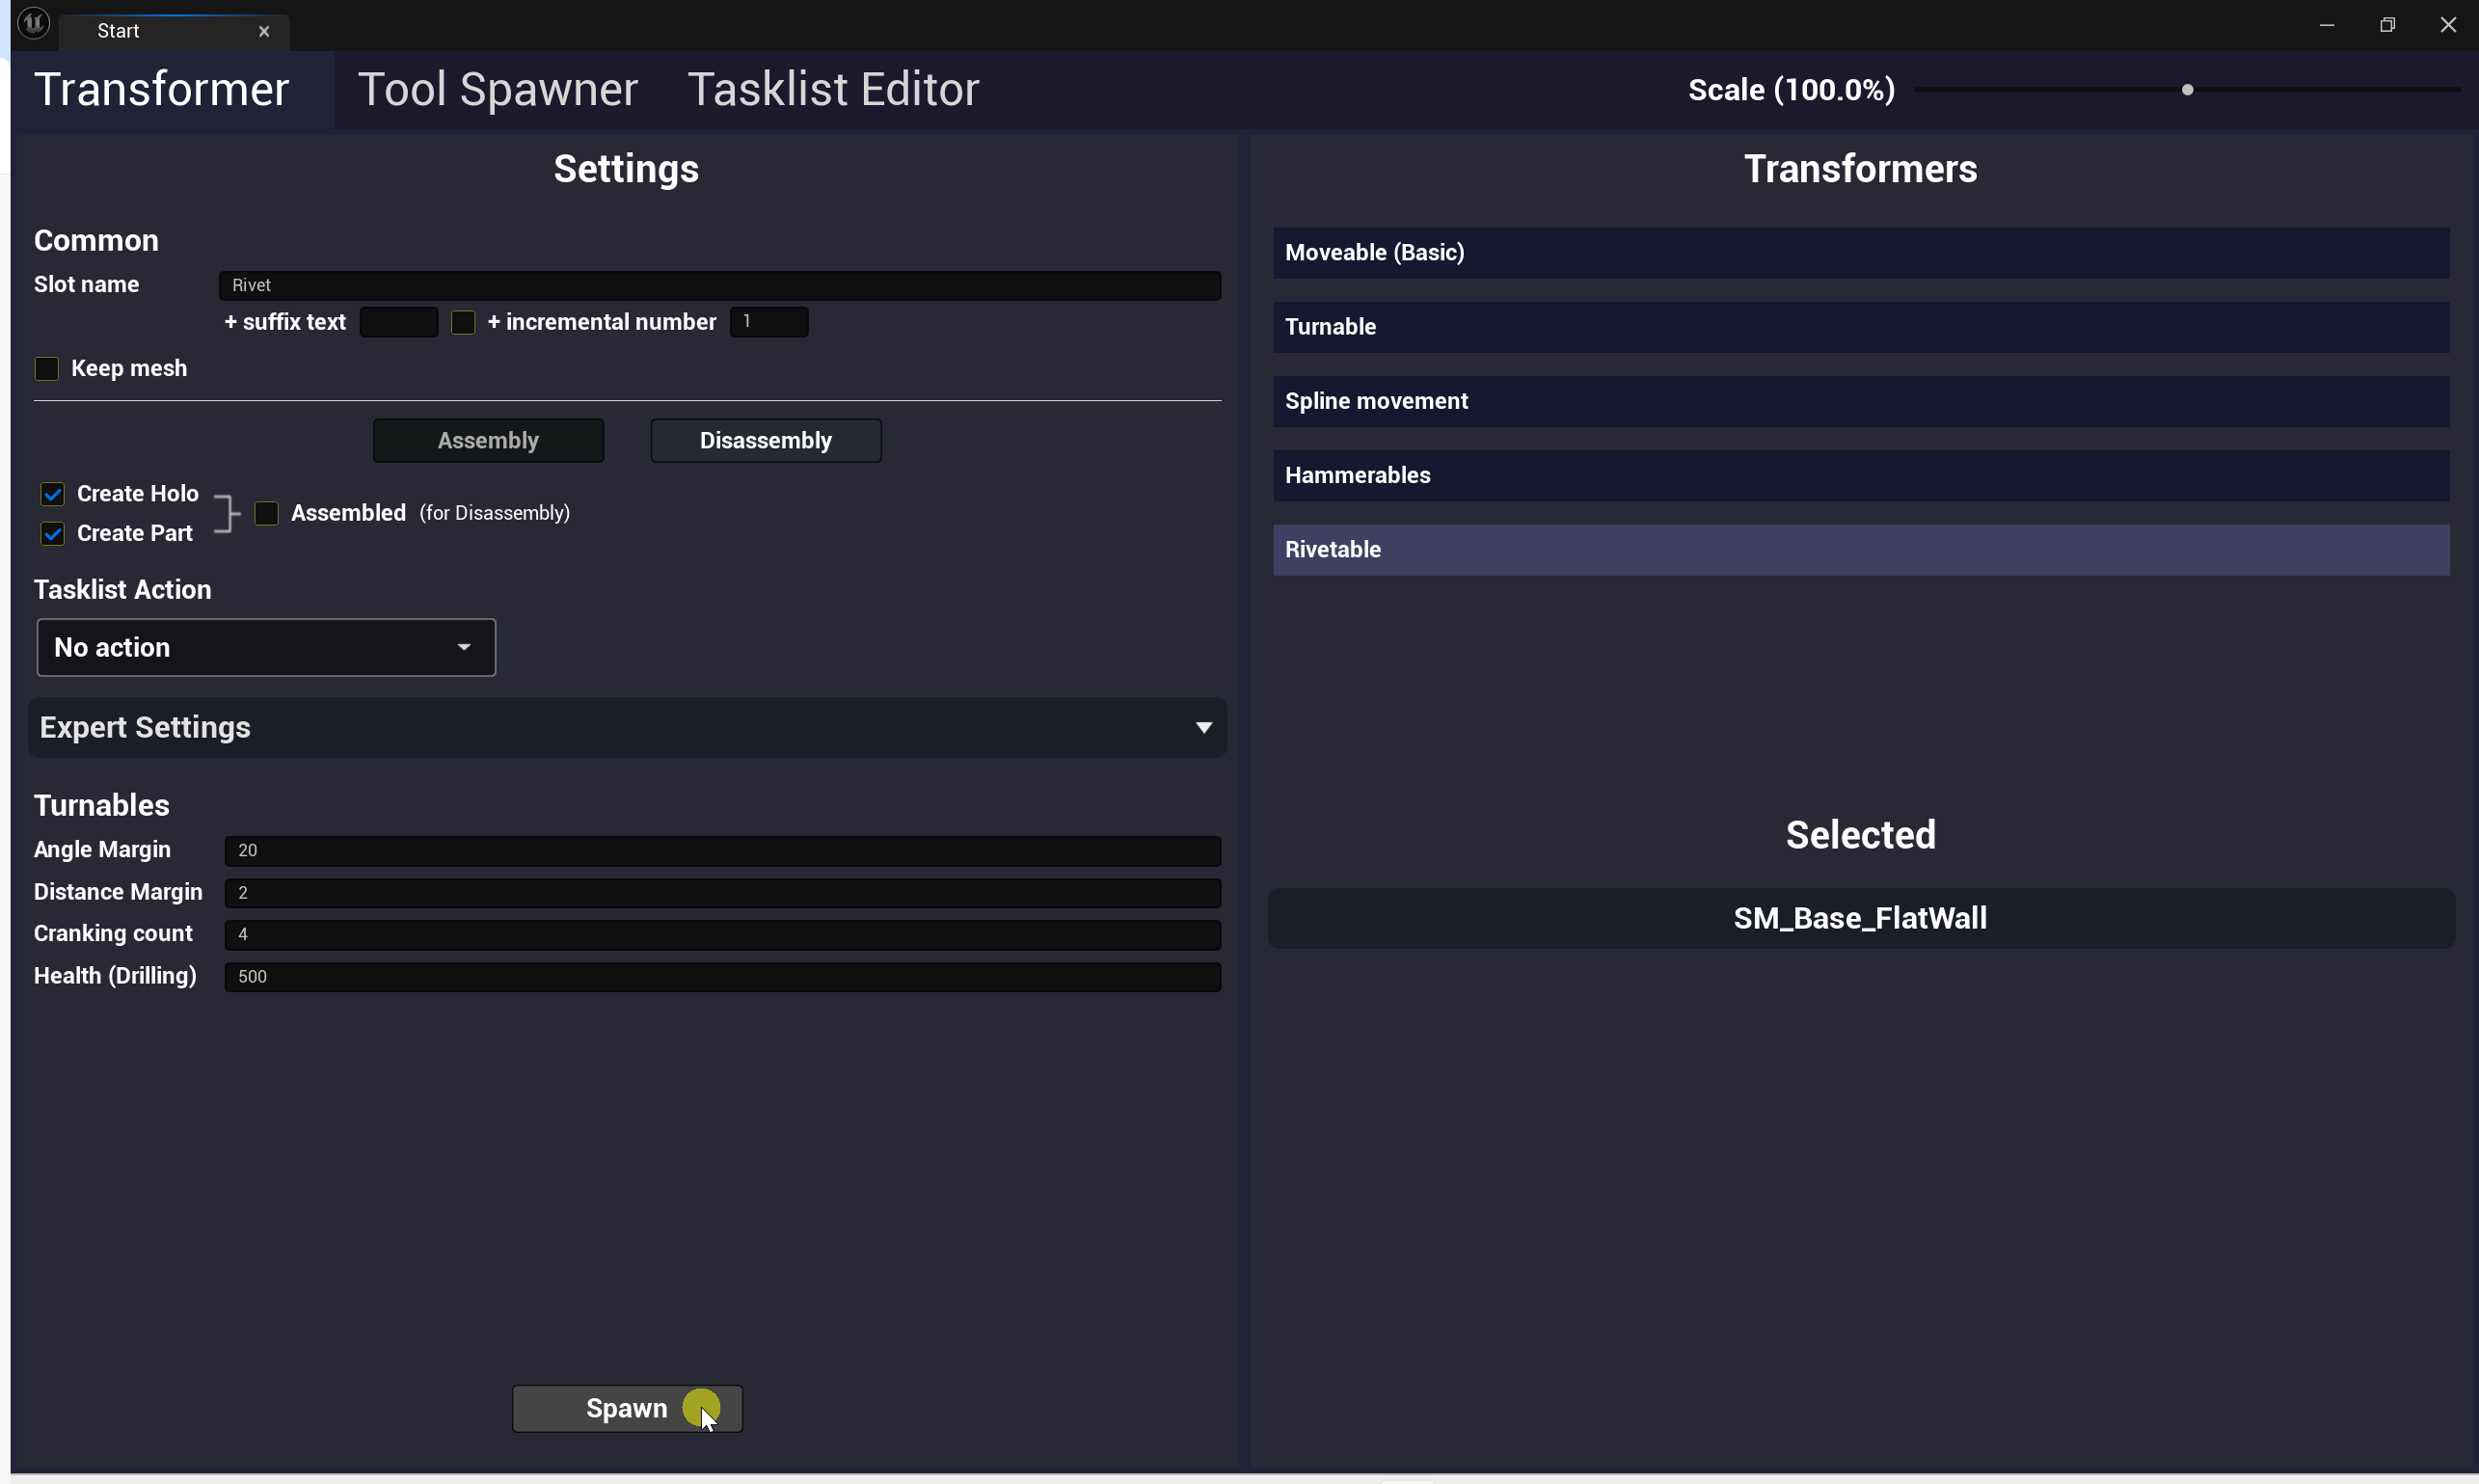Enable incremental number checkbox
Image resolution: width=2479 pixels, height=1484 pixels.
point(463,323)
